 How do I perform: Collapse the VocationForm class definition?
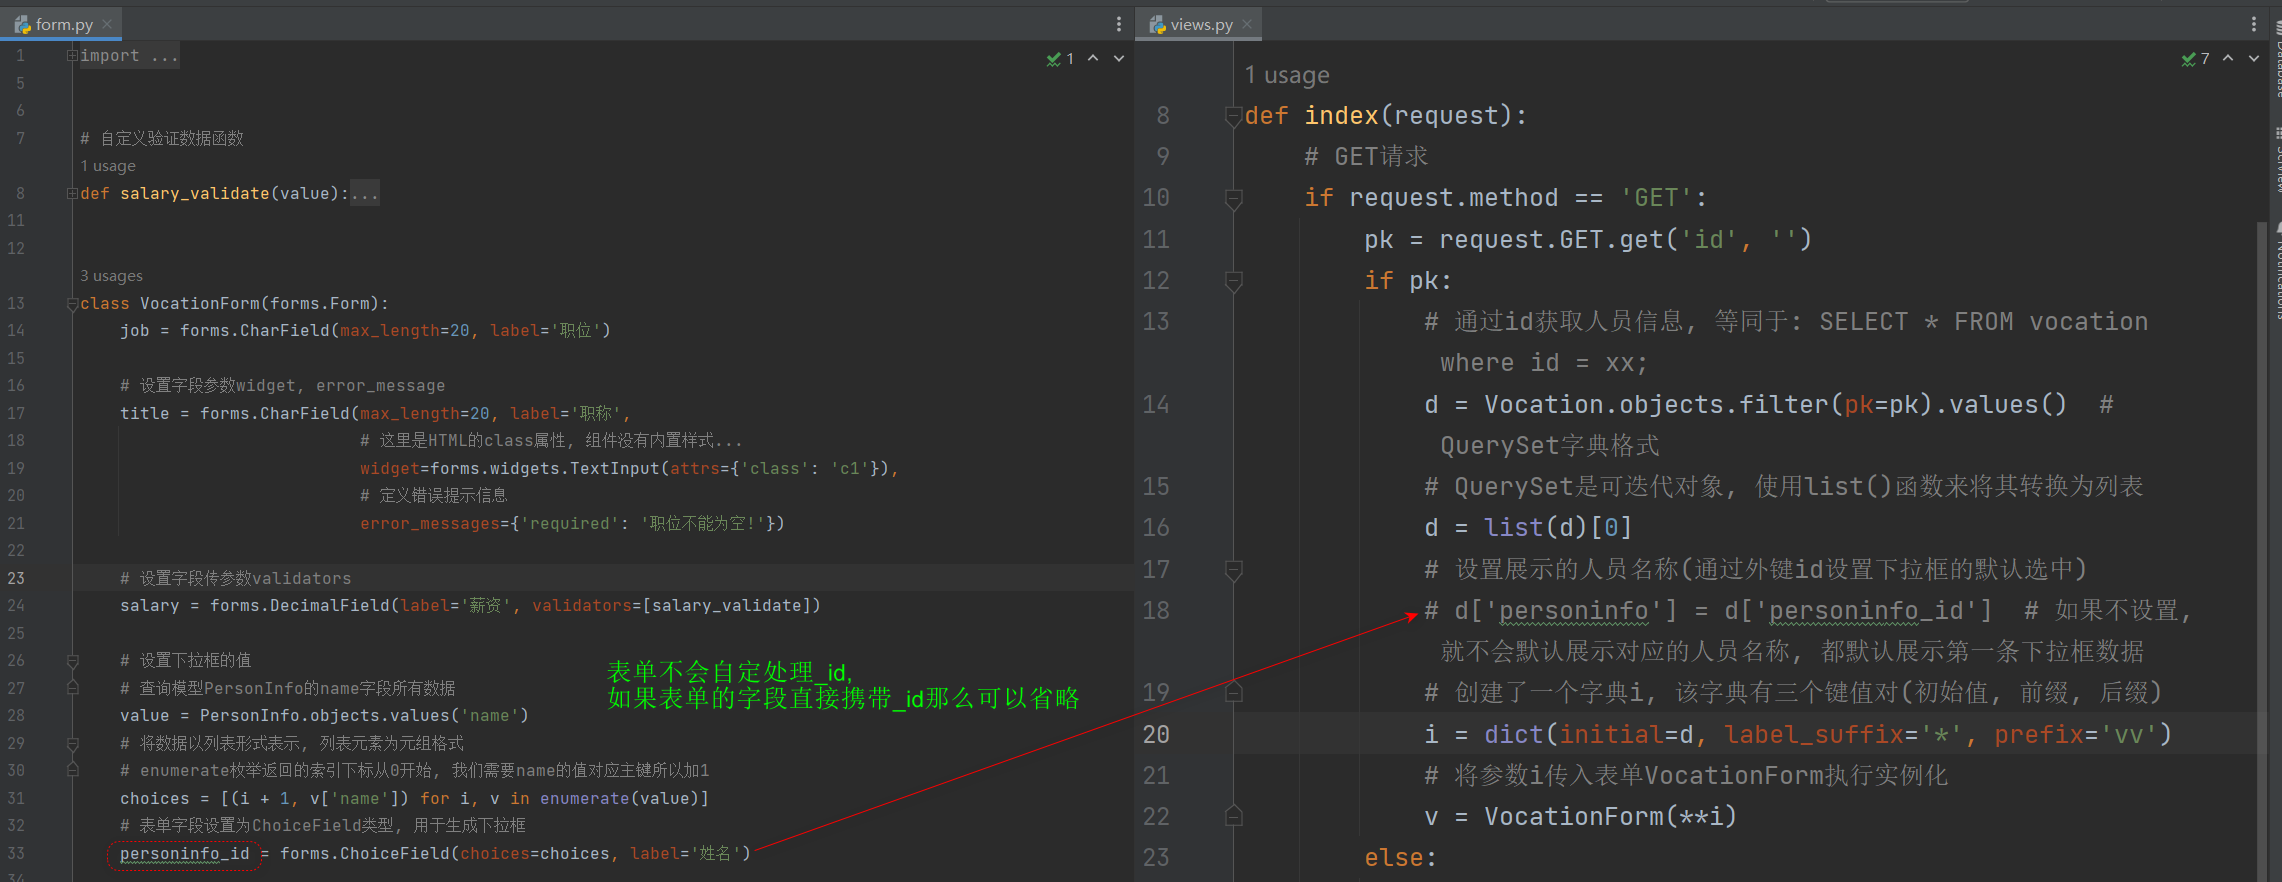point(72,304)
